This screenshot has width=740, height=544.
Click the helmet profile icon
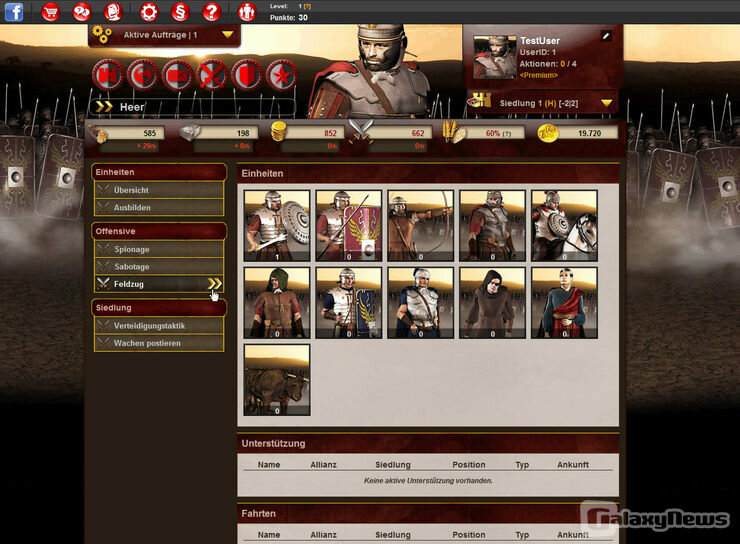113,12
